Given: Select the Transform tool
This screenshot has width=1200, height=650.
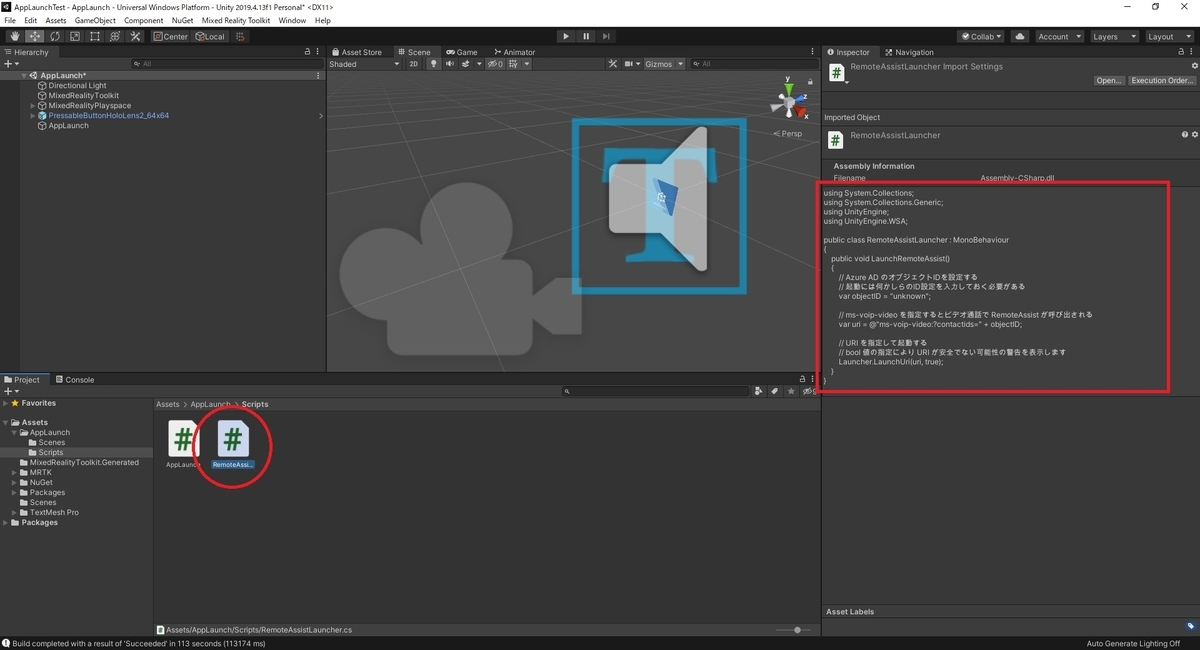Looking at the screenshot, I should point(114,36).
